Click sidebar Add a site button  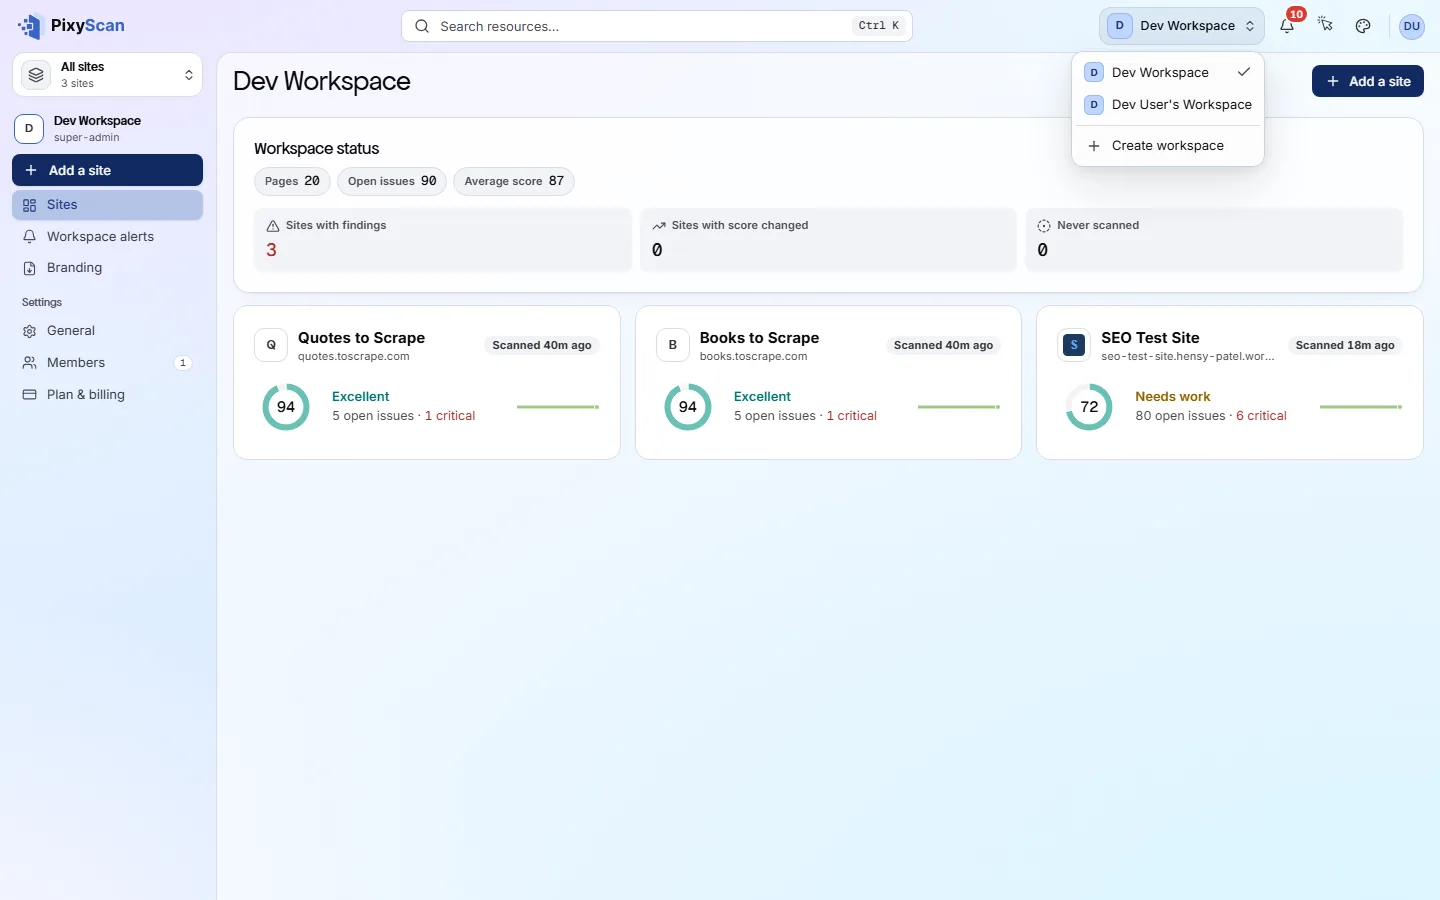[108, 170]
